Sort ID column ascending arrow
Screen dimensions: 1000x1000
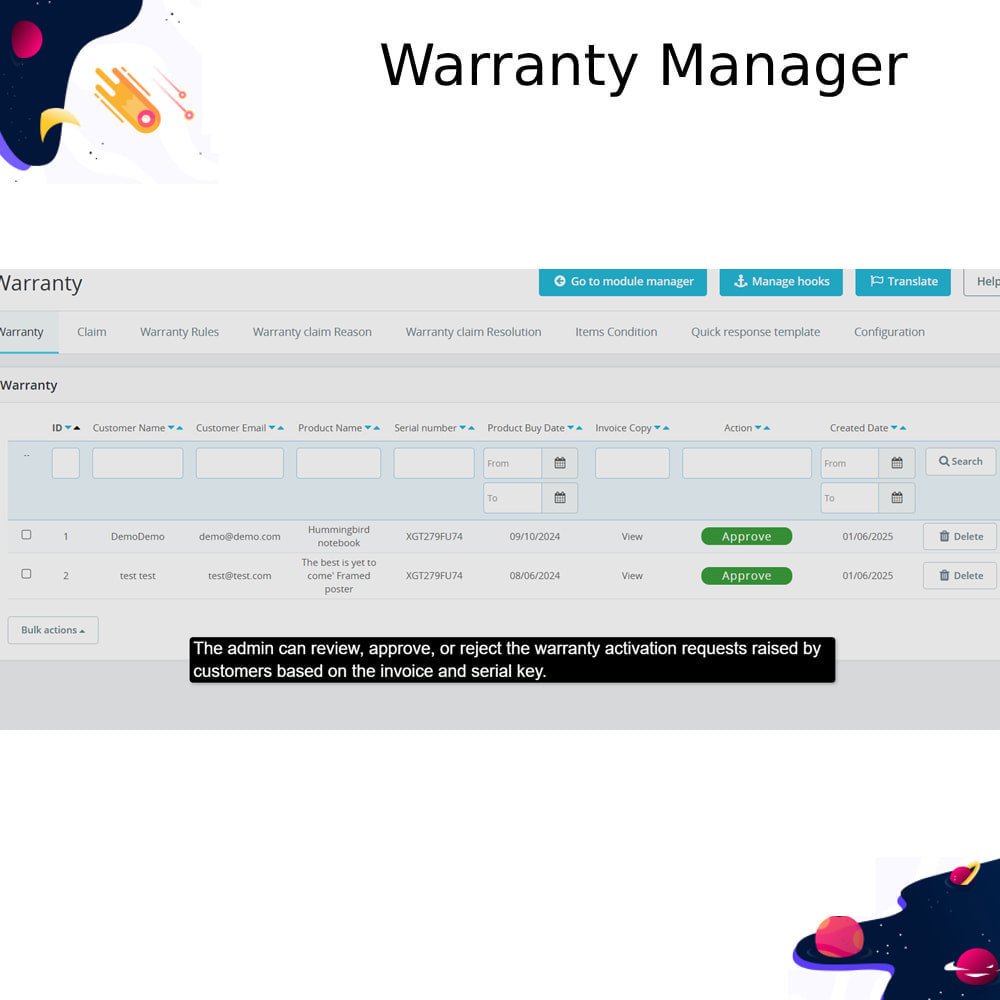(77, 428)
